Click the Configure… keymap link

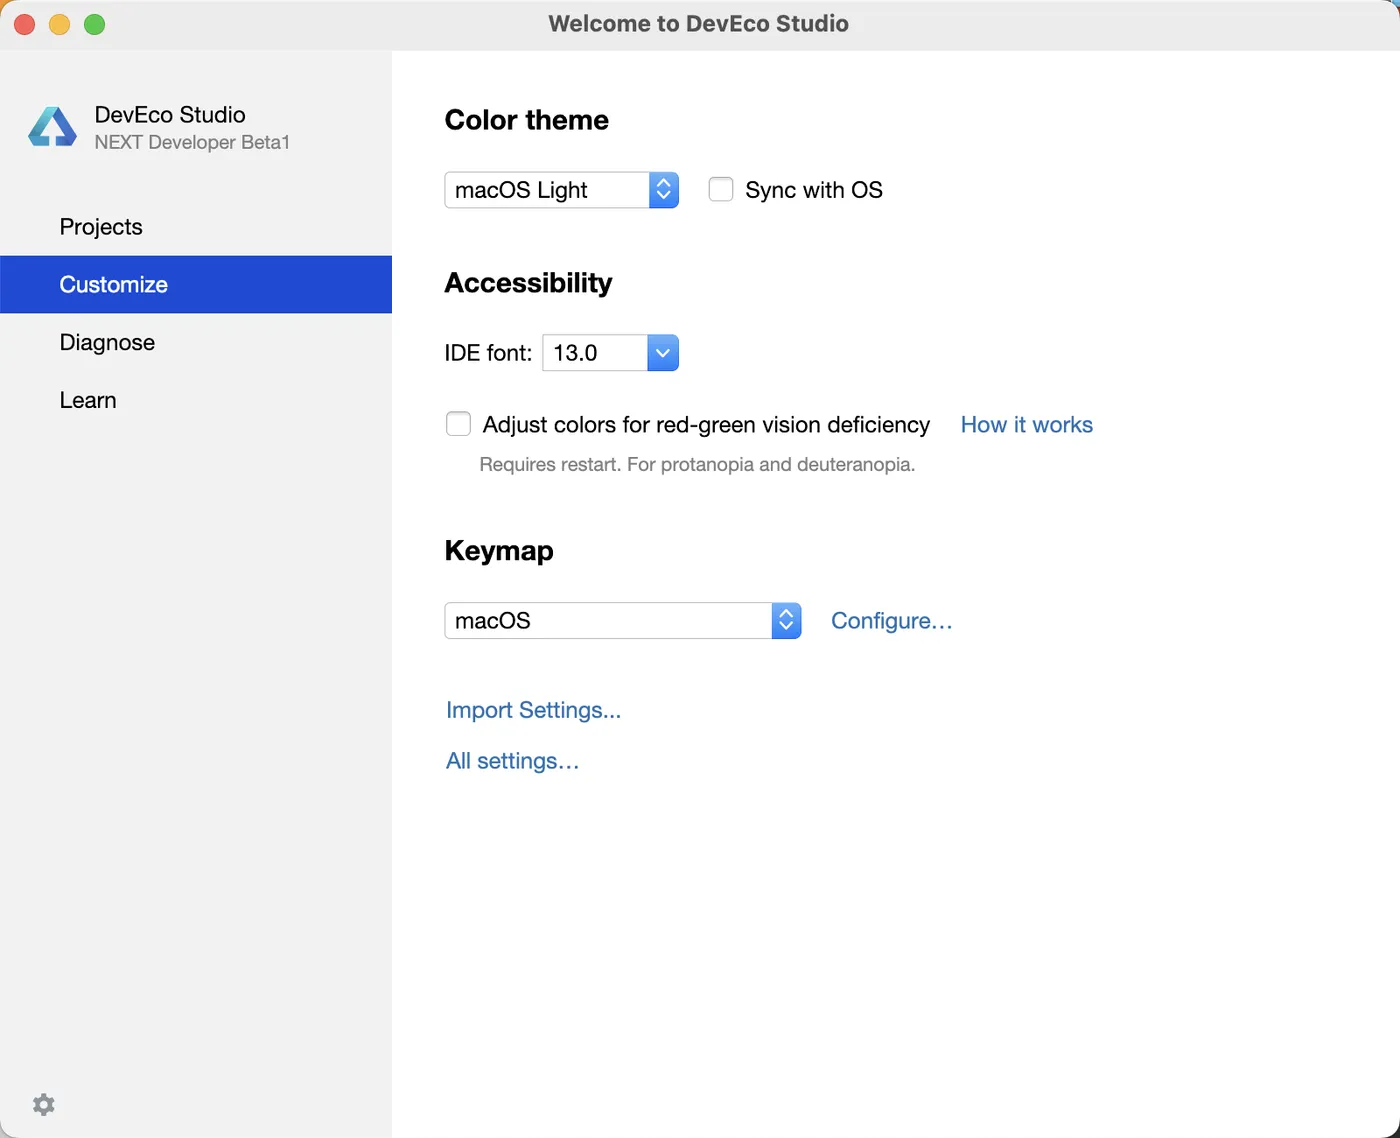(892, 621)
